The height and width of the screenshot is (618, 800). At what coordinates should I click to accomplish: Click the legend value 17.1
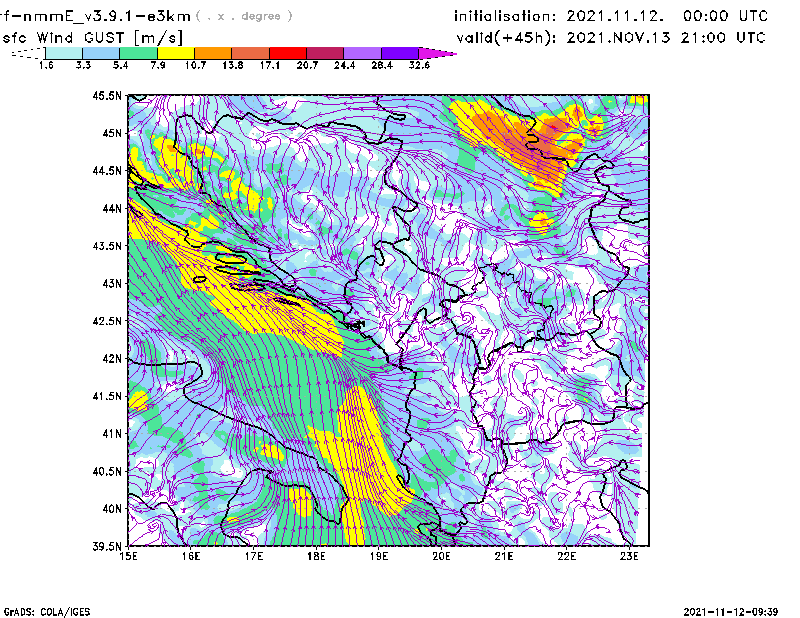pos(269,65)
